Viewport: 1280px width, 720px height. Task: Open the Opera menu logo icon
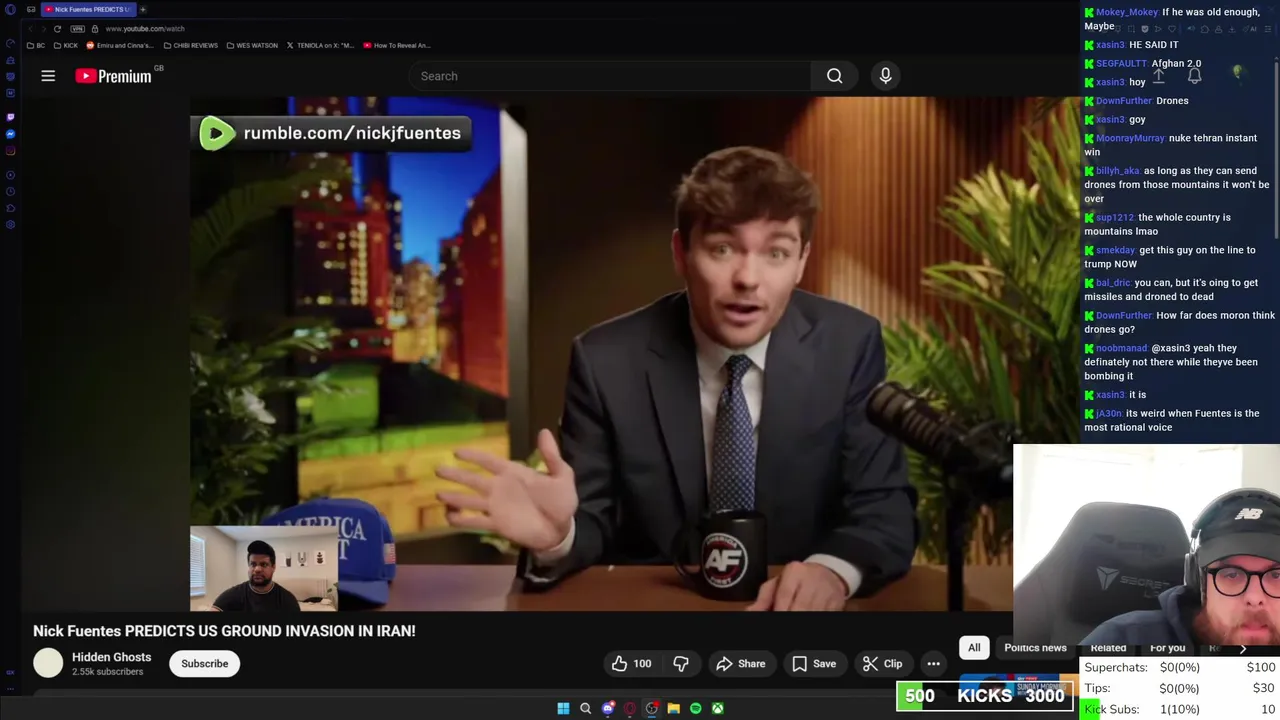click(x=10, y=9)
